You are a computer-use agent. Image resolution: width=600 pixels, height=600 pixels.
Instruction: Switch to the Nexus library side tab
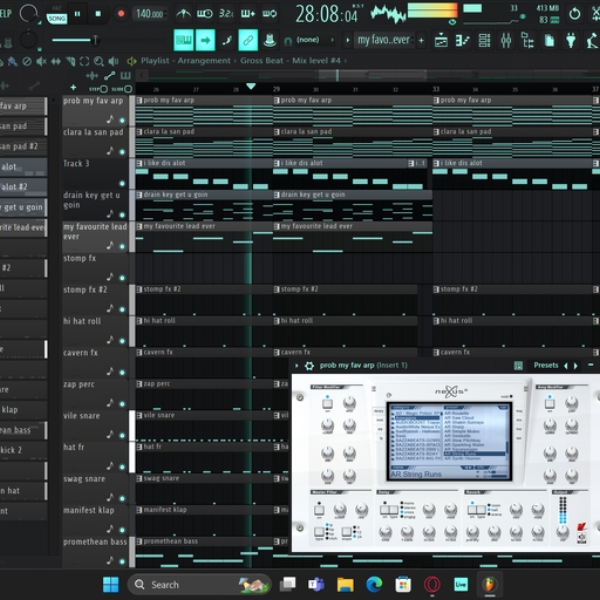(x=378, y=411)
